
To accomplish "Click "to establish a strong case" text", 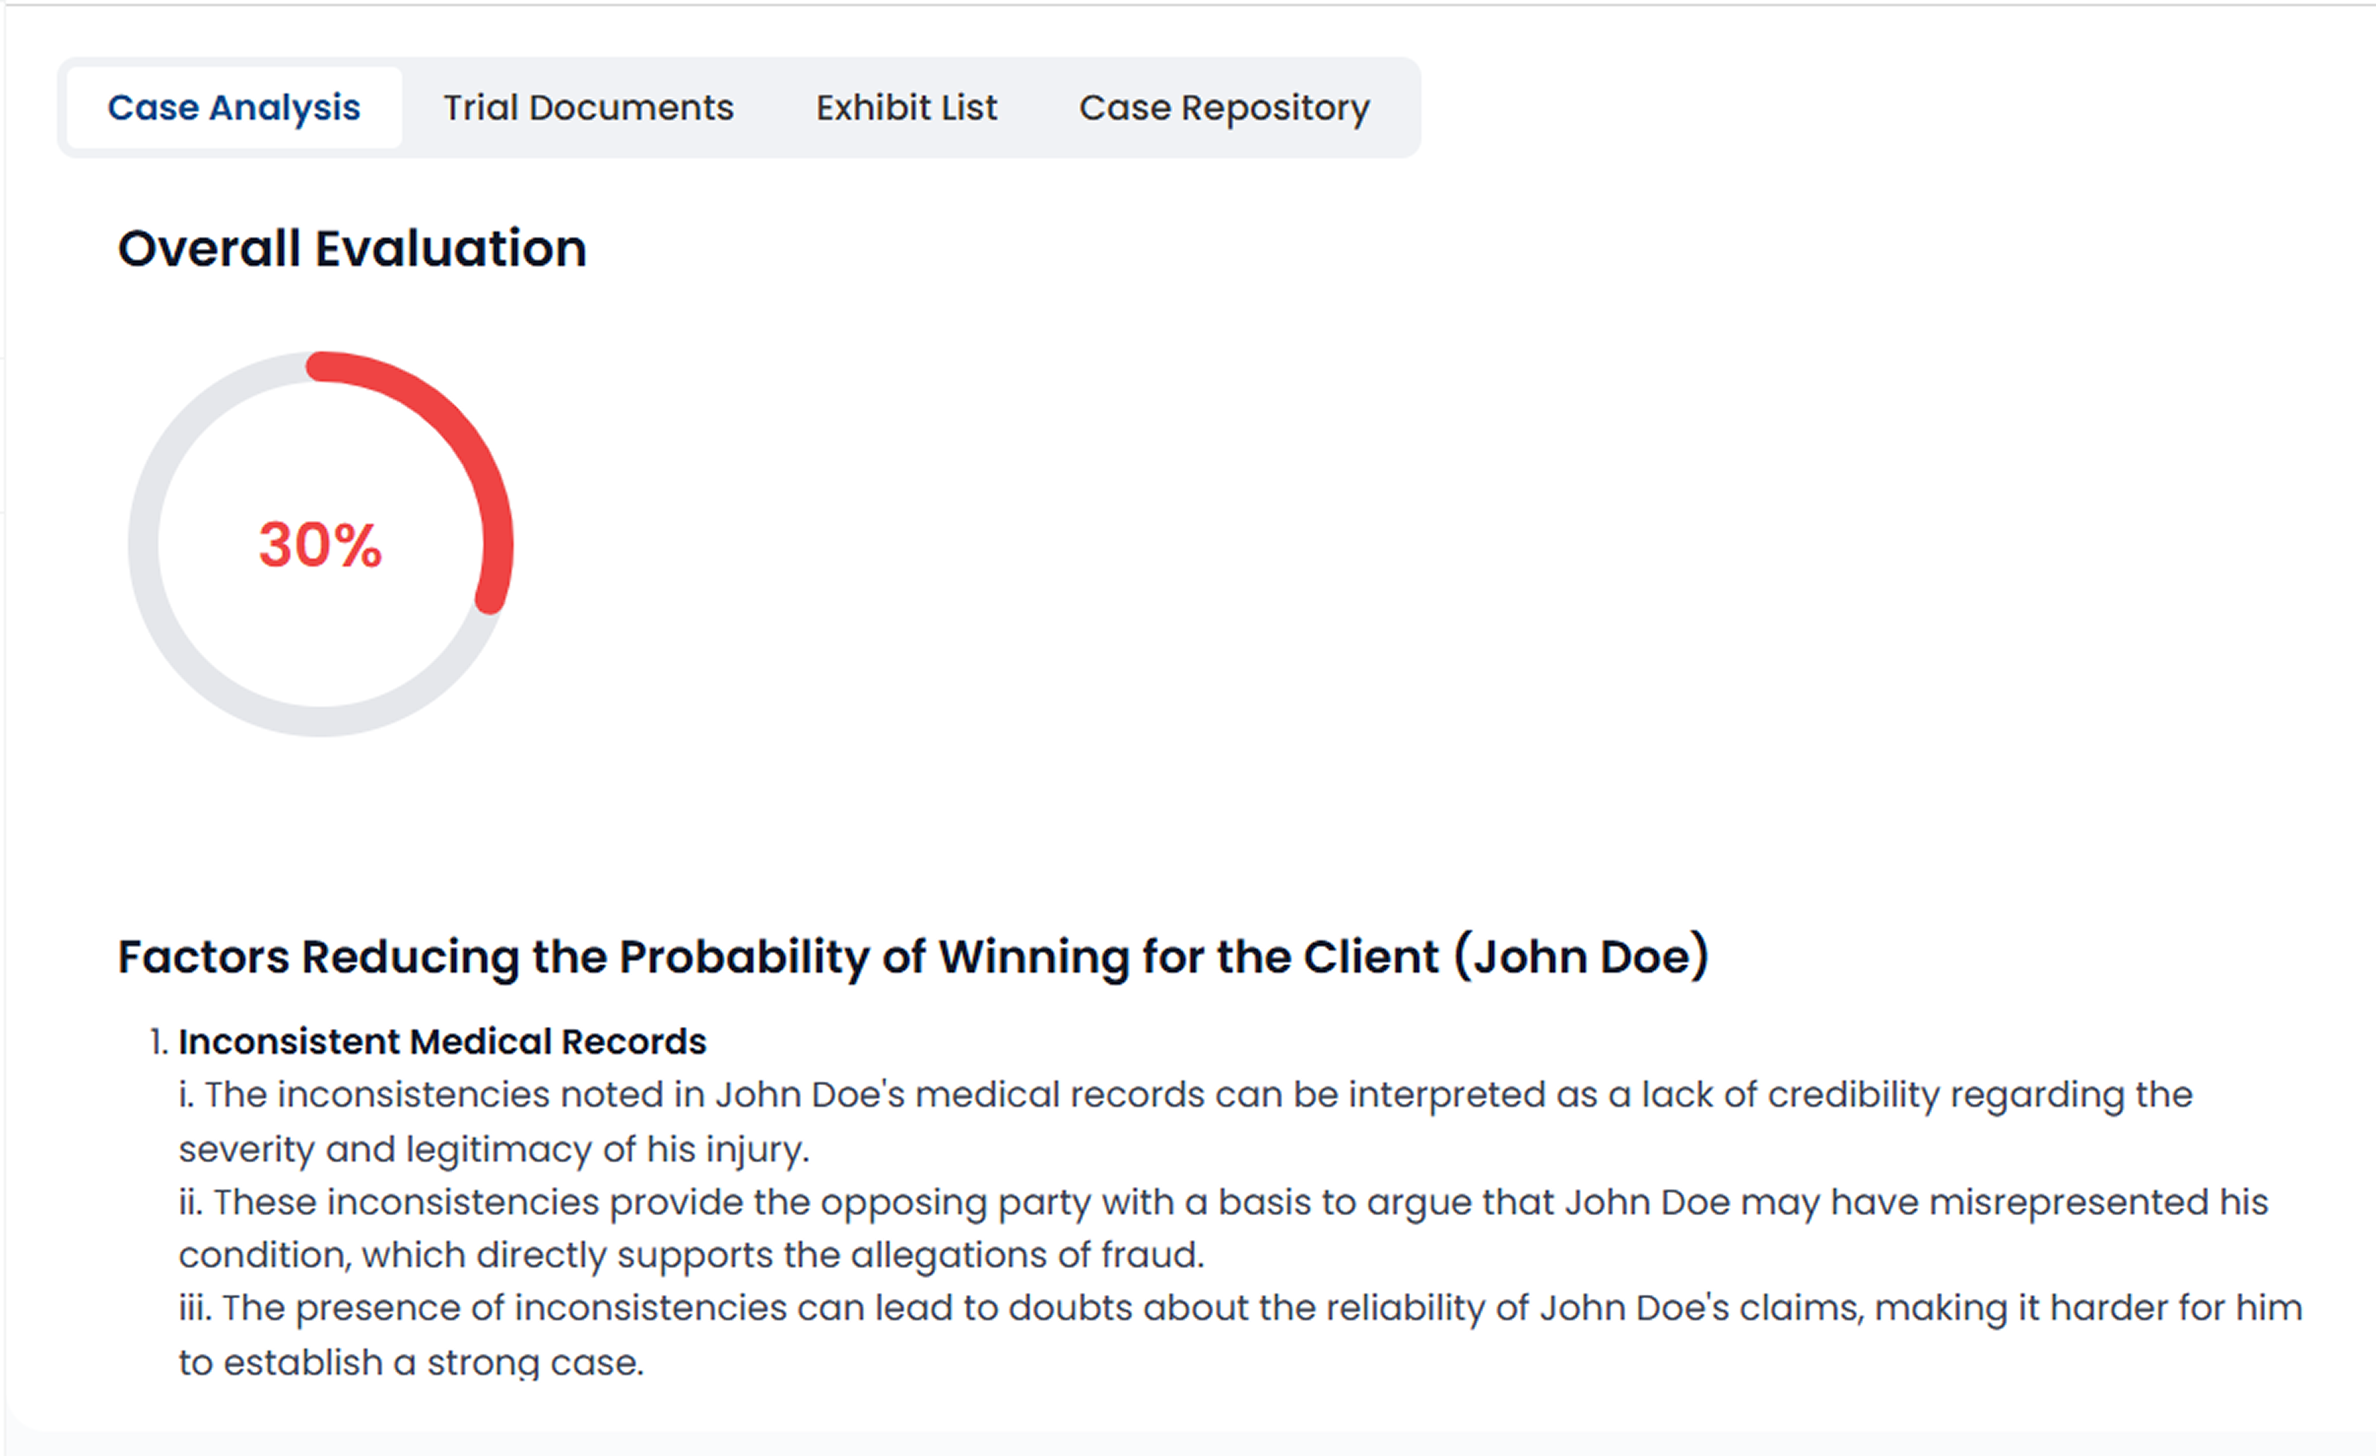I will [x=410, y=1363].
